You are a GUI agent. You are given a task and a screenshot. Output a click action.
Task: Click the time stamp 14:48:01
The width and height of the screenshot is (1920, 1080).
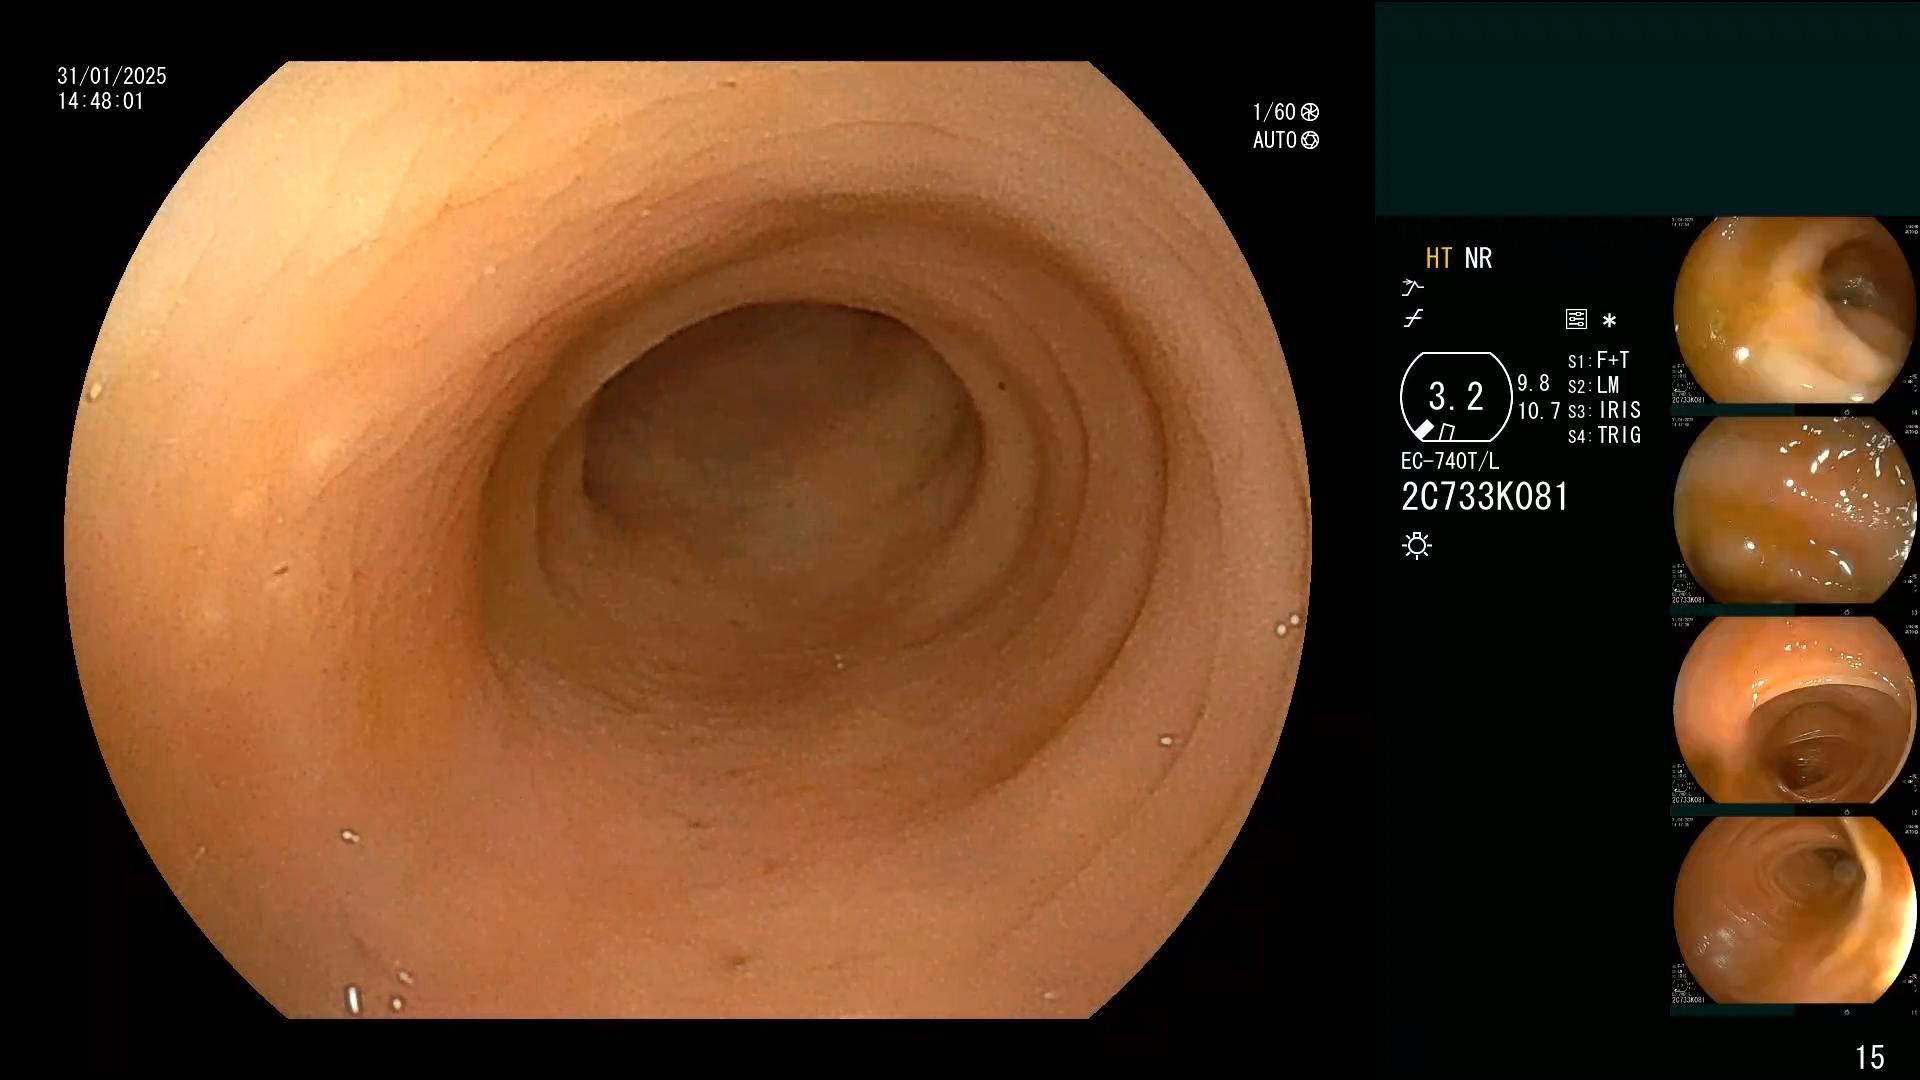[101, 101]
